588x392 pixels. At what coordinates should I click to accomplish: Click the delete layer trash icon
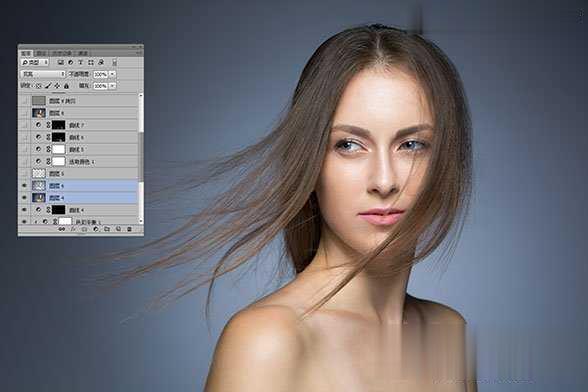(129, 229)
